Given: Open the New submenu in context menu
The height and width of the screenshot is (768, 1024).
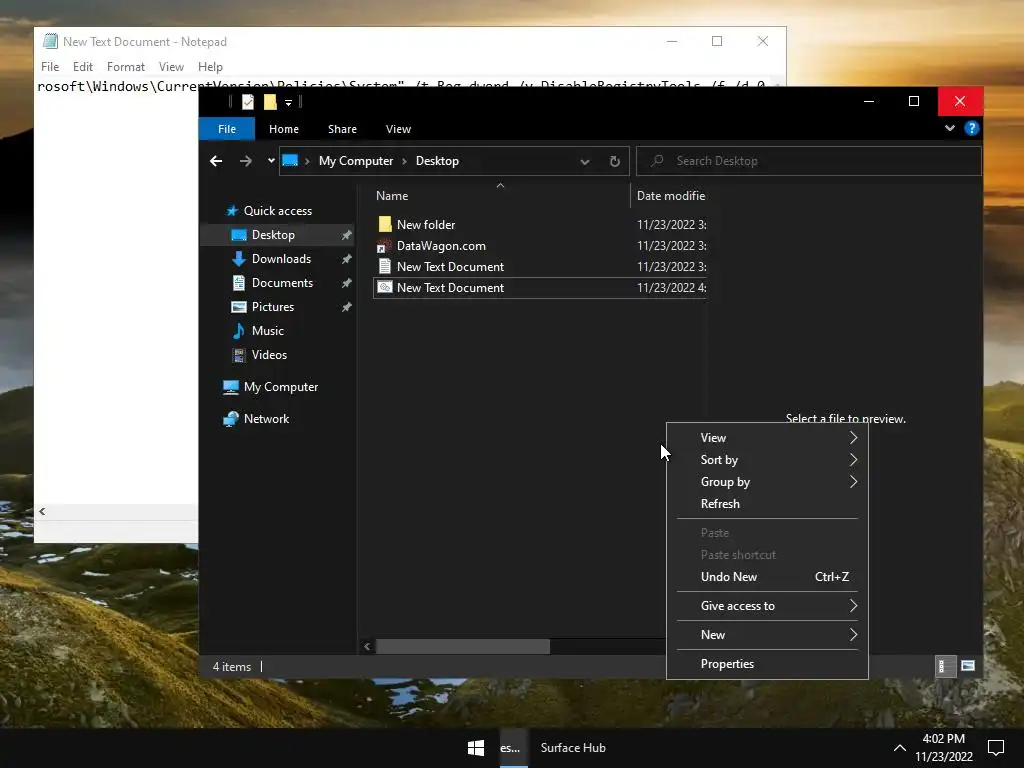Looking at the screenshot, I should click(x=767, y=635).
